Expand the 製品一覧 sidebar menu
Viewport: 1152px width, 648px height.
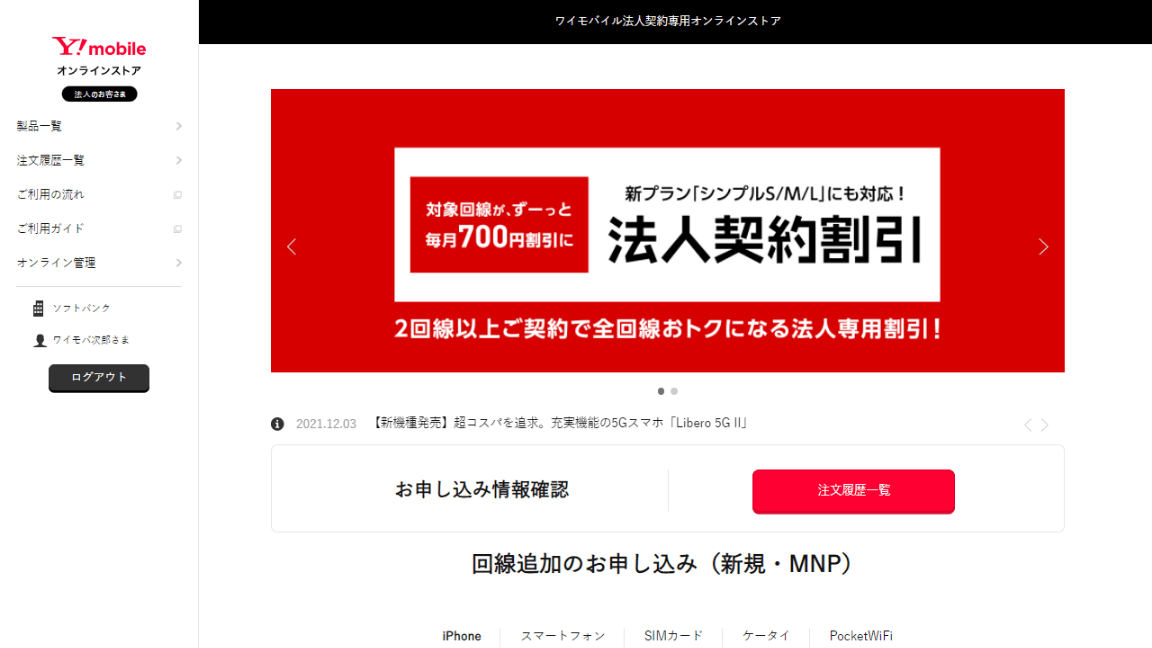[x=99, y=126]
